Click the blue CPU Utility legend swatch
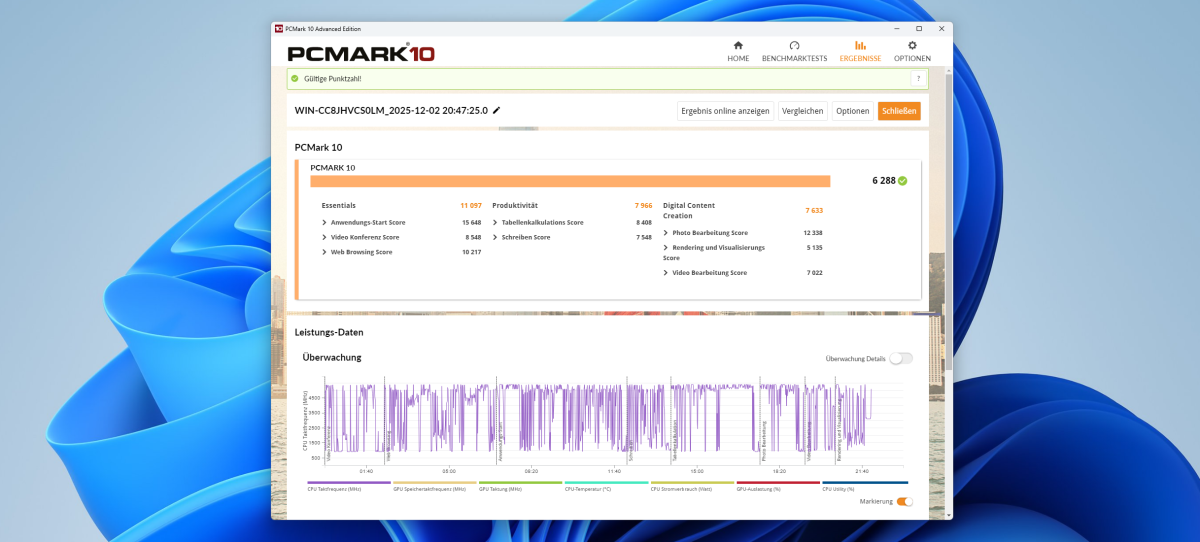The image size is (1200, 542). point(865,483)
